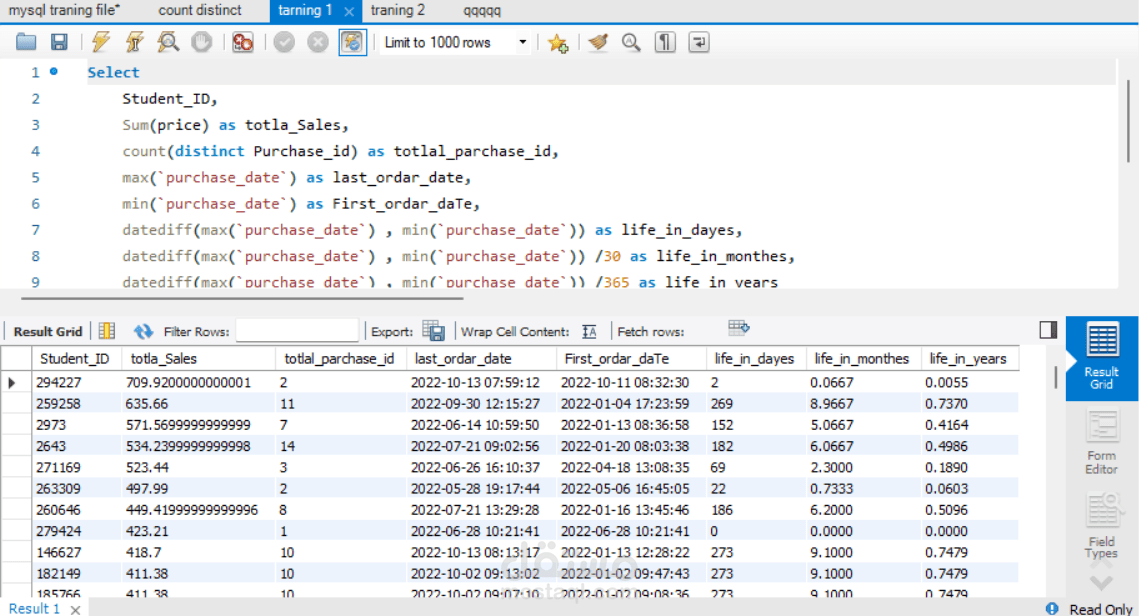Switch to mysql traning file tab
Screen dimensions: 1139x616
(x=65, y=10)
